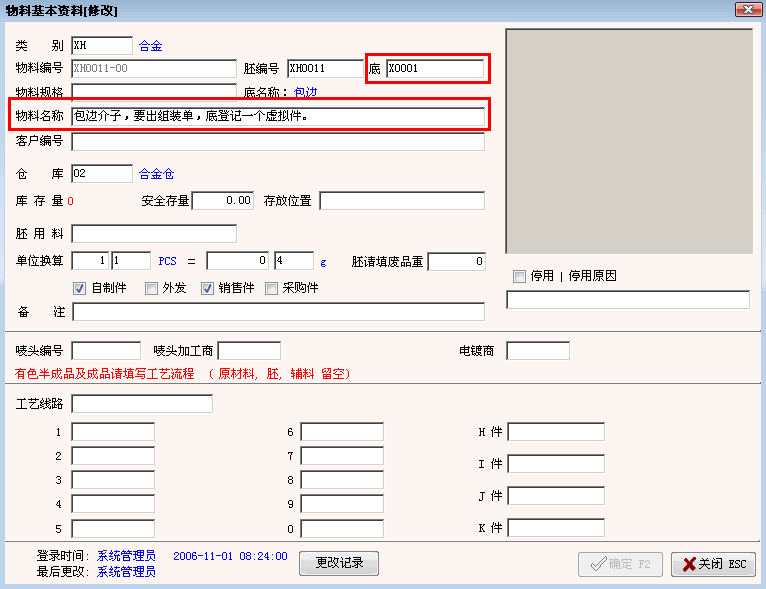
Task: Click the H 件 input field
Action: [556, 432]
